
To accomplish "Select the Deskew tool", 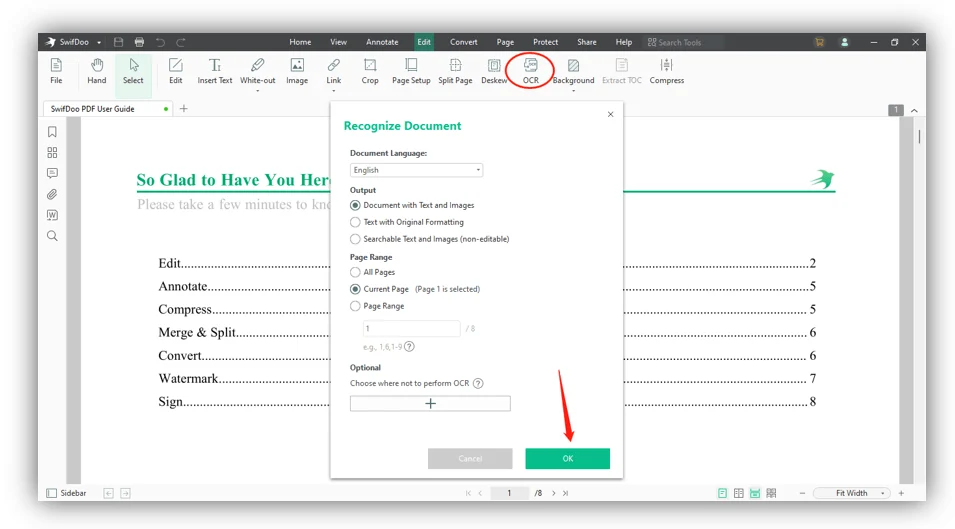I will point(494,71).
